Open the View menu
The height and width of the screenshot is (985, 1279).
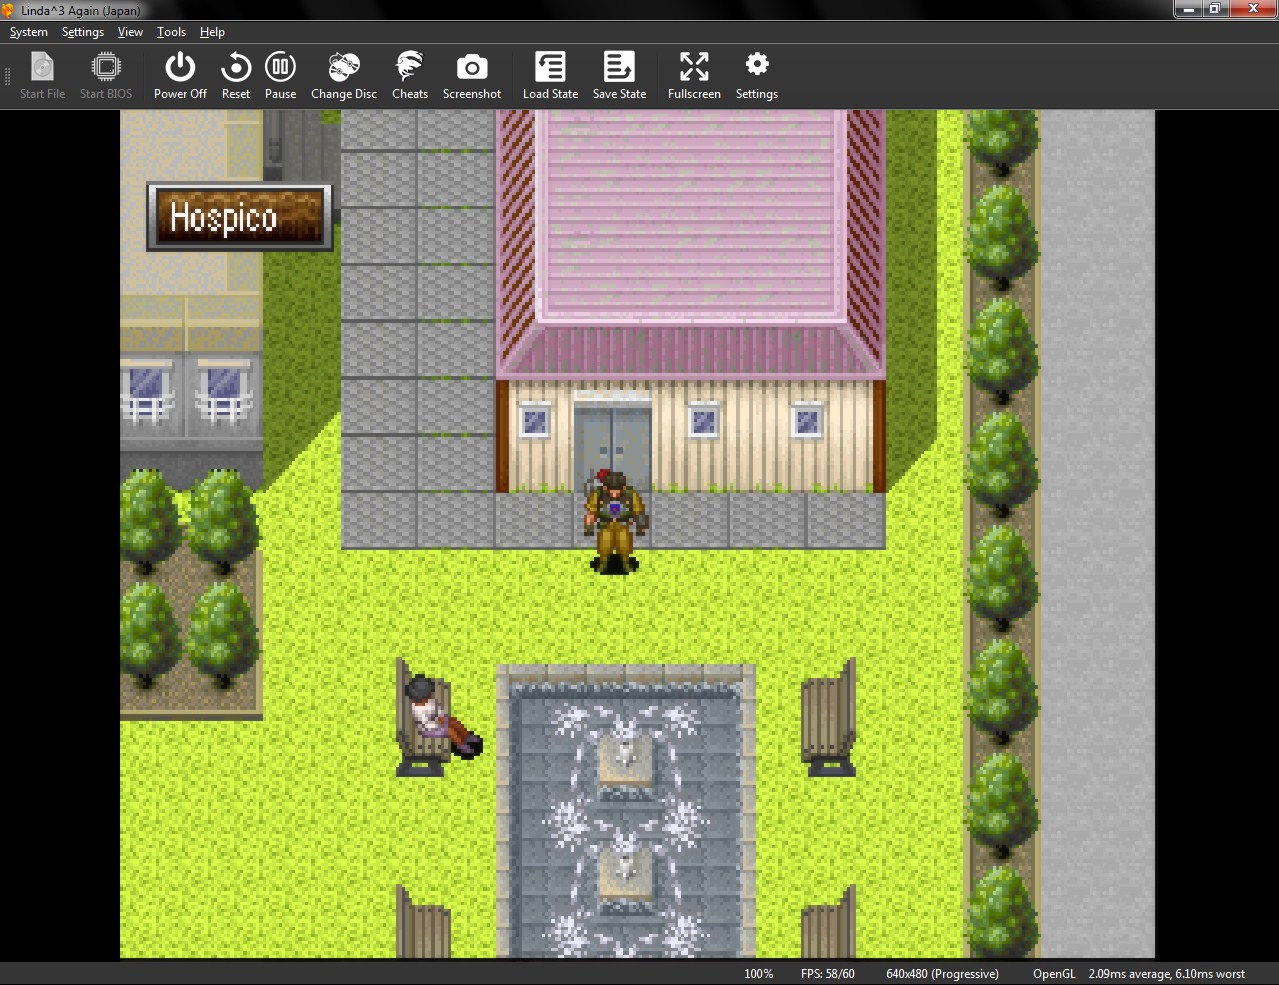[130, 32]
